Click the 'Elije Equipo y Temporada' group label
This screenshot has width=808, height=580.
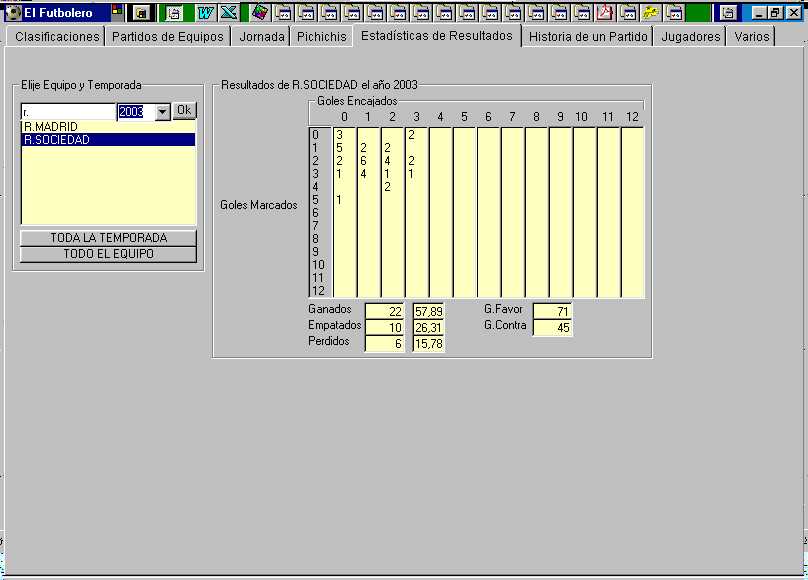coord(81,85)
